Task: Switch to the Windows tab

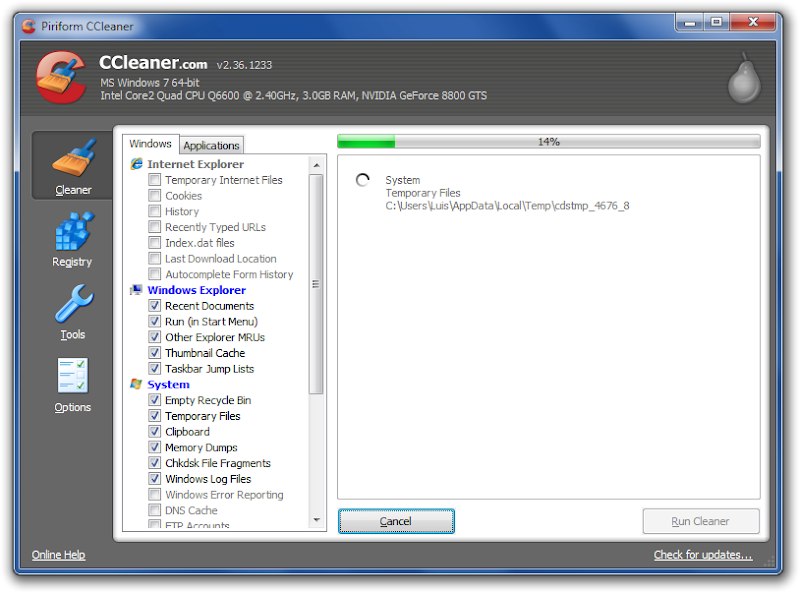Action: 151,144
